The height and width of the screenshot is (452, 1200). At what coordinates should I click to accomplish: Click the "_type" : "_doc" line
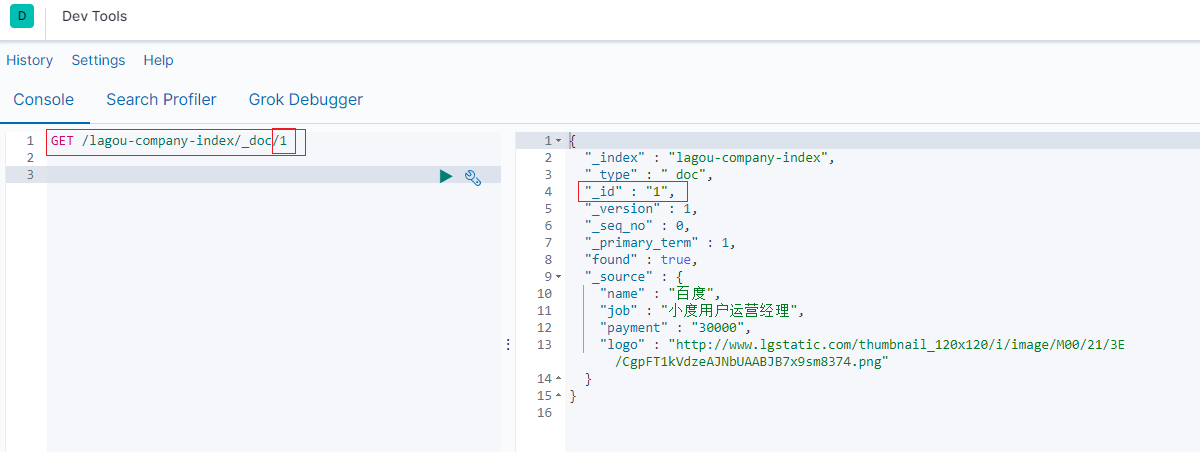[648, 175]
